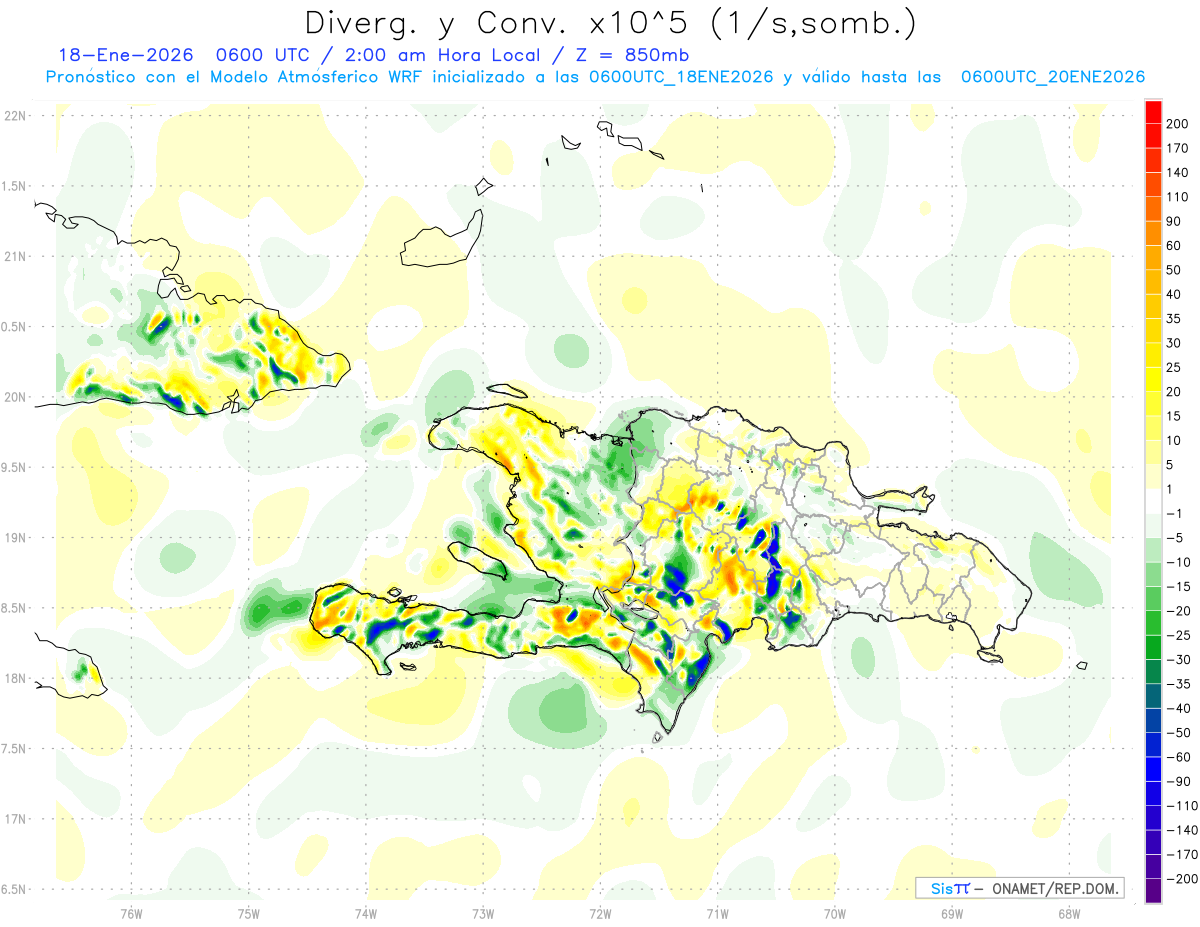Click the purple swatch below legend value -200

coord(1153,892)
